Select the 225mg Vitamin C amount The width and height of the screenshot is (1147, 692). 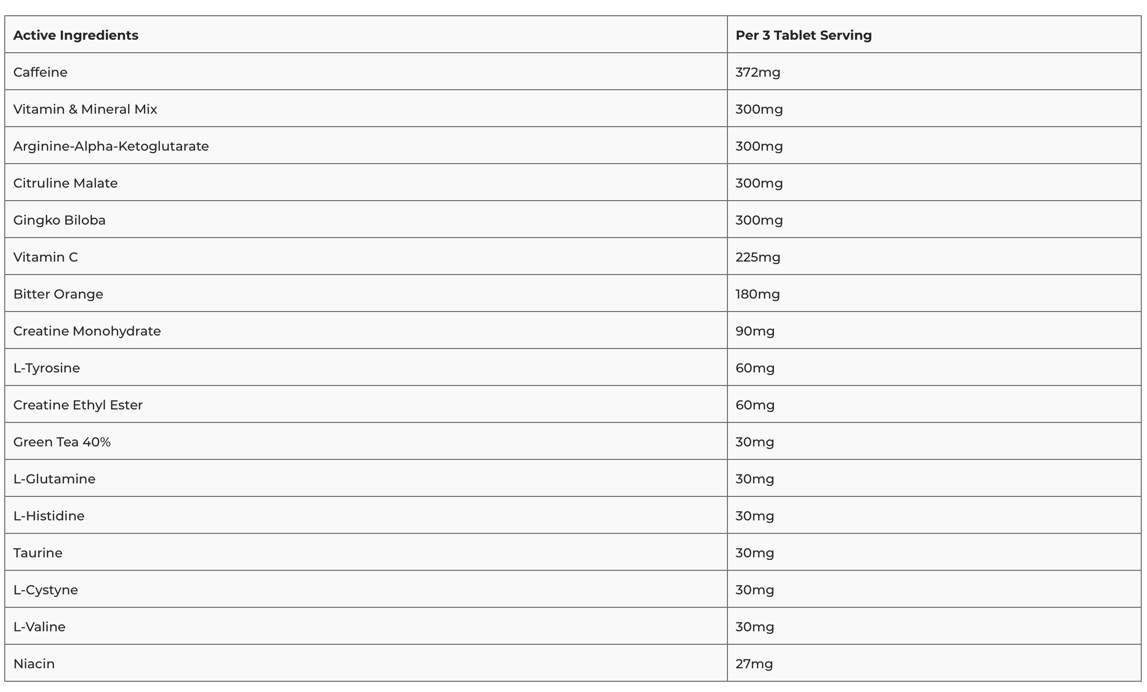[x=934, y=257]
